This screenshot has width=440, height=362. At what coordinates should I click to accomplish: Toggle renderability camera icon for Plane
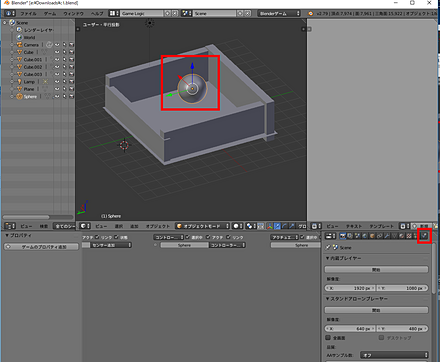71,89
